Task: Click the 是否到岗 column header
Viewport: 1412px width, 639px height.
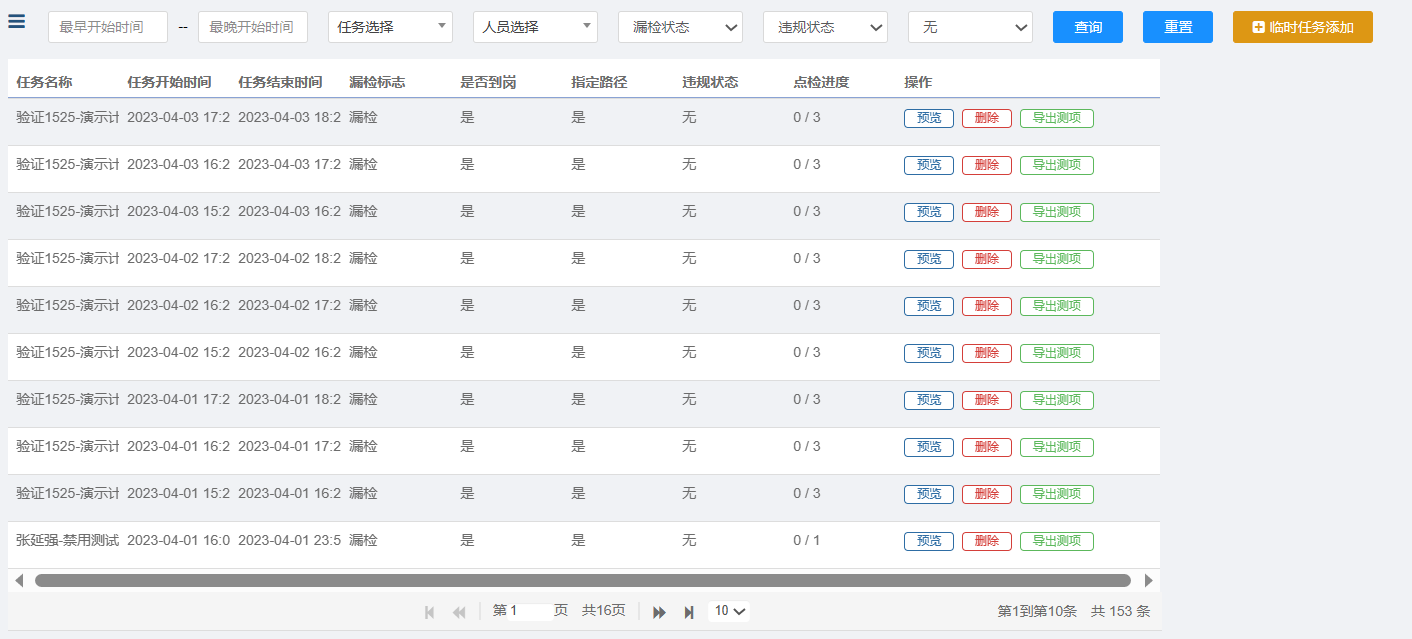Action: [x=488, y=82]
